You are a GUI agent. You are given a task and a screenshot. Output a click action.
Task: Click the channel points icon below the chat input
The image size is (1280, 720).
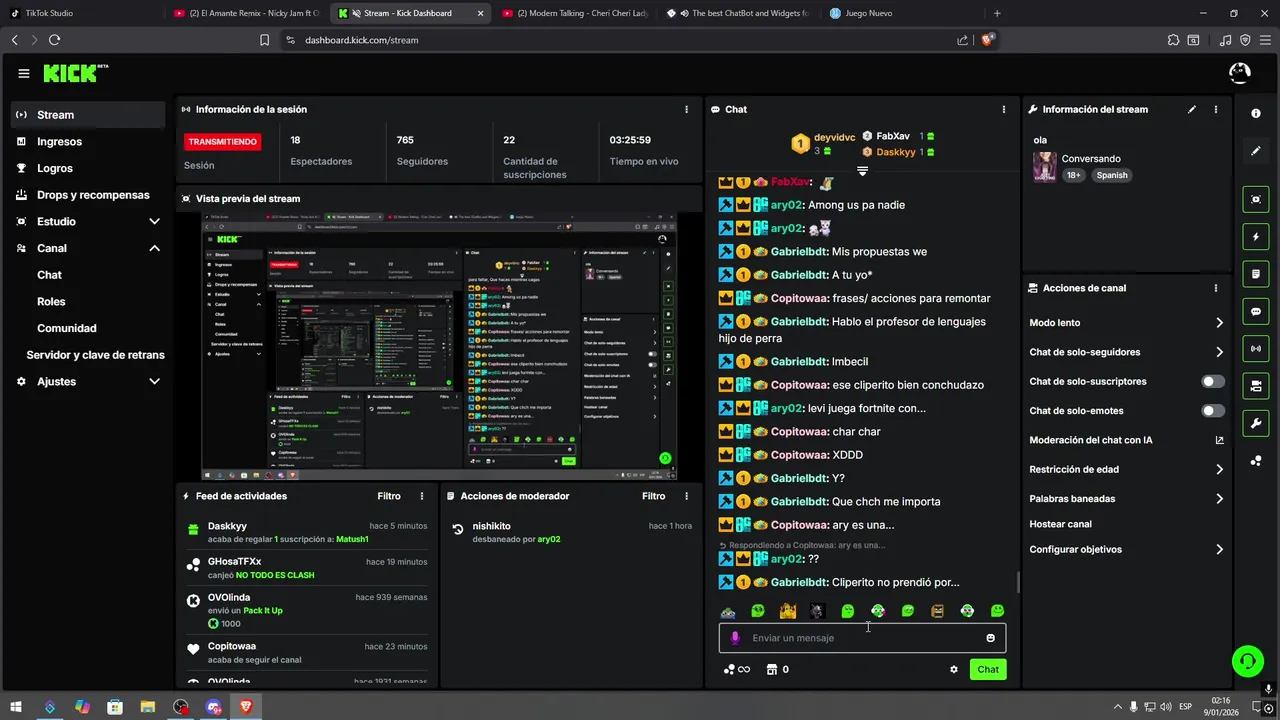pos(730,670)
